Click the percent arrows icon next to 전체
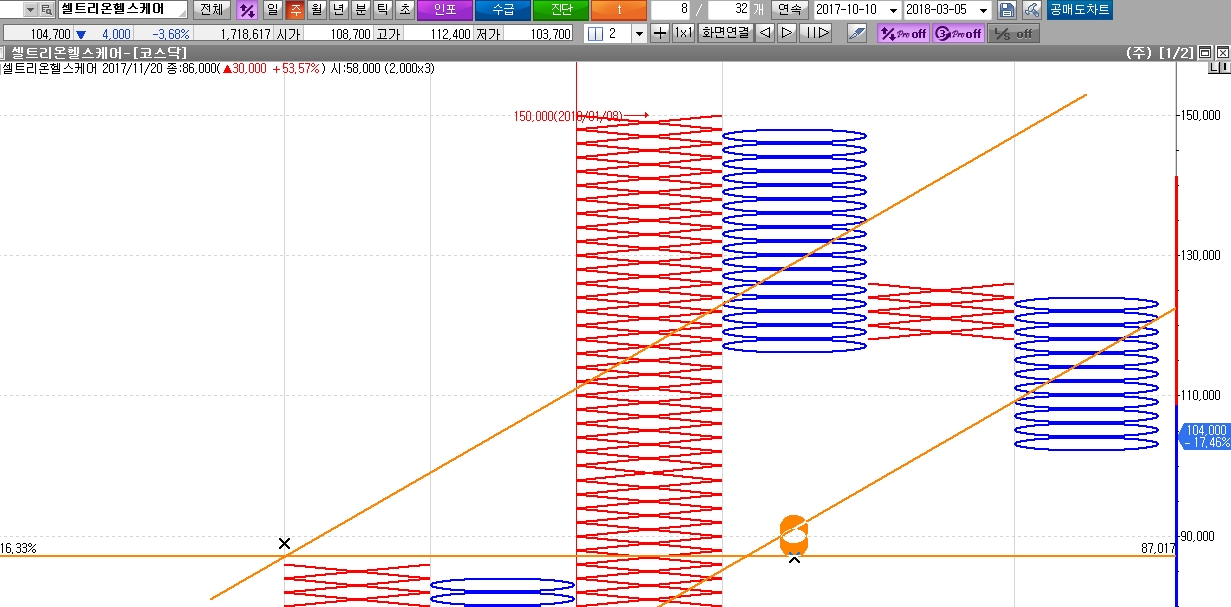 (246, 10)
